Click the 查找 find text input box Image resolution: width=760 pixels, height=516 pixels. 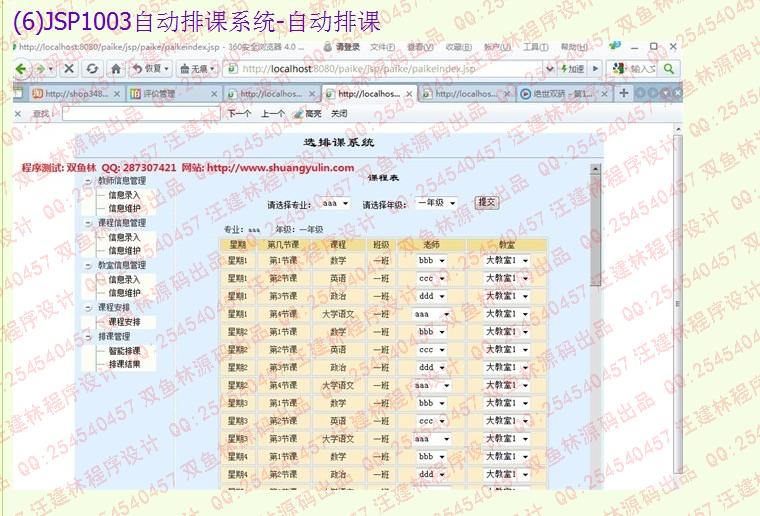[141, 114]
